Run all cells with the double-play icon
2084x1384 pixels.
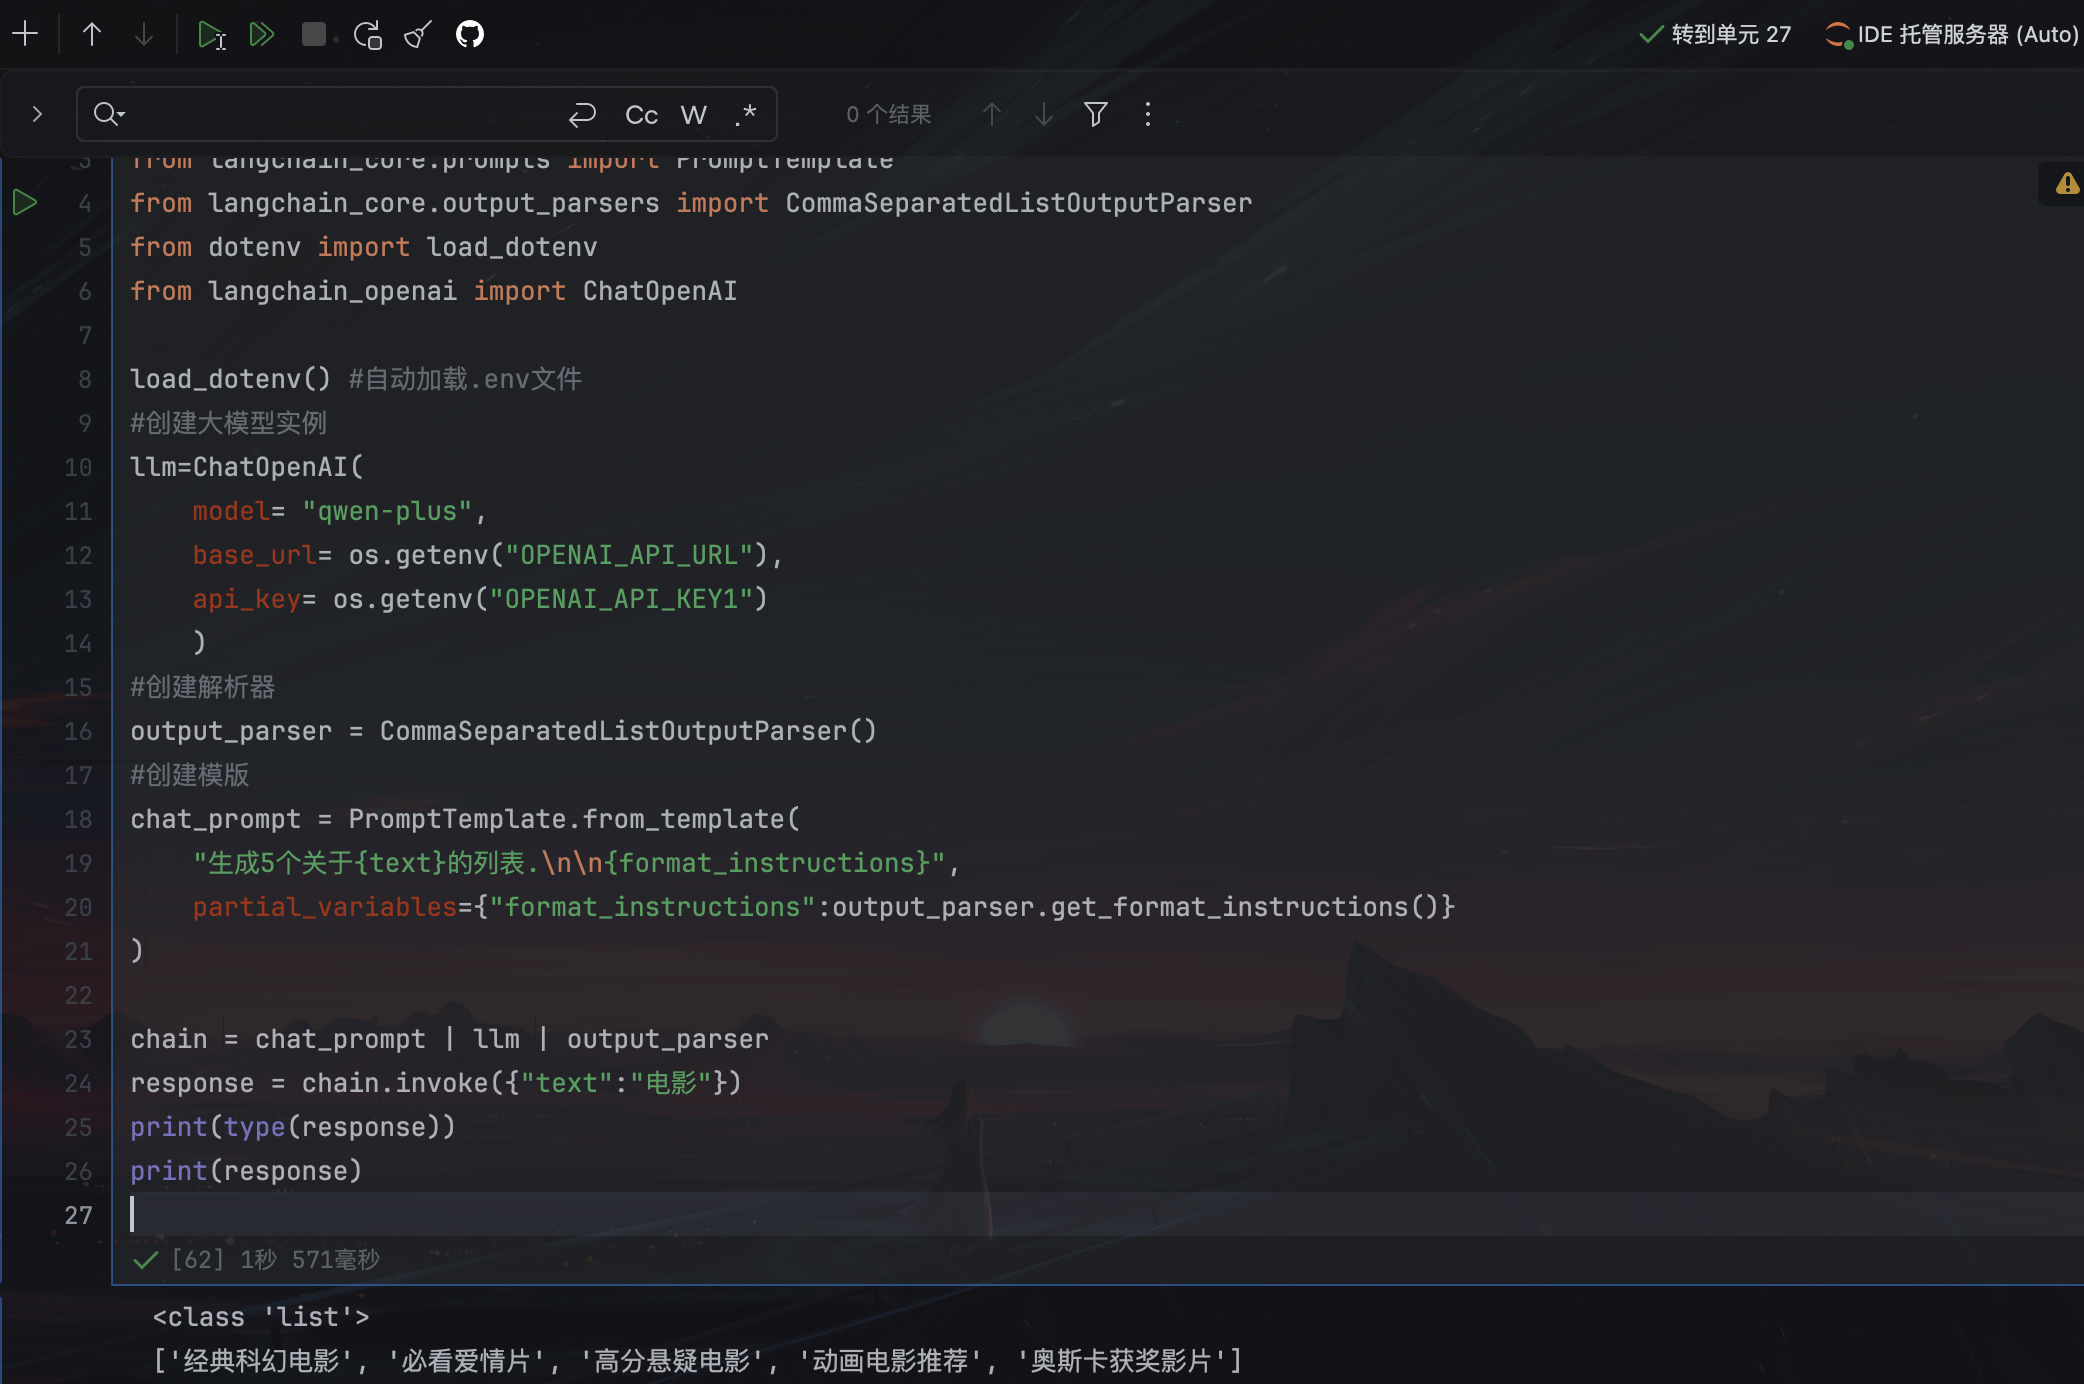(x=262, y=33)
